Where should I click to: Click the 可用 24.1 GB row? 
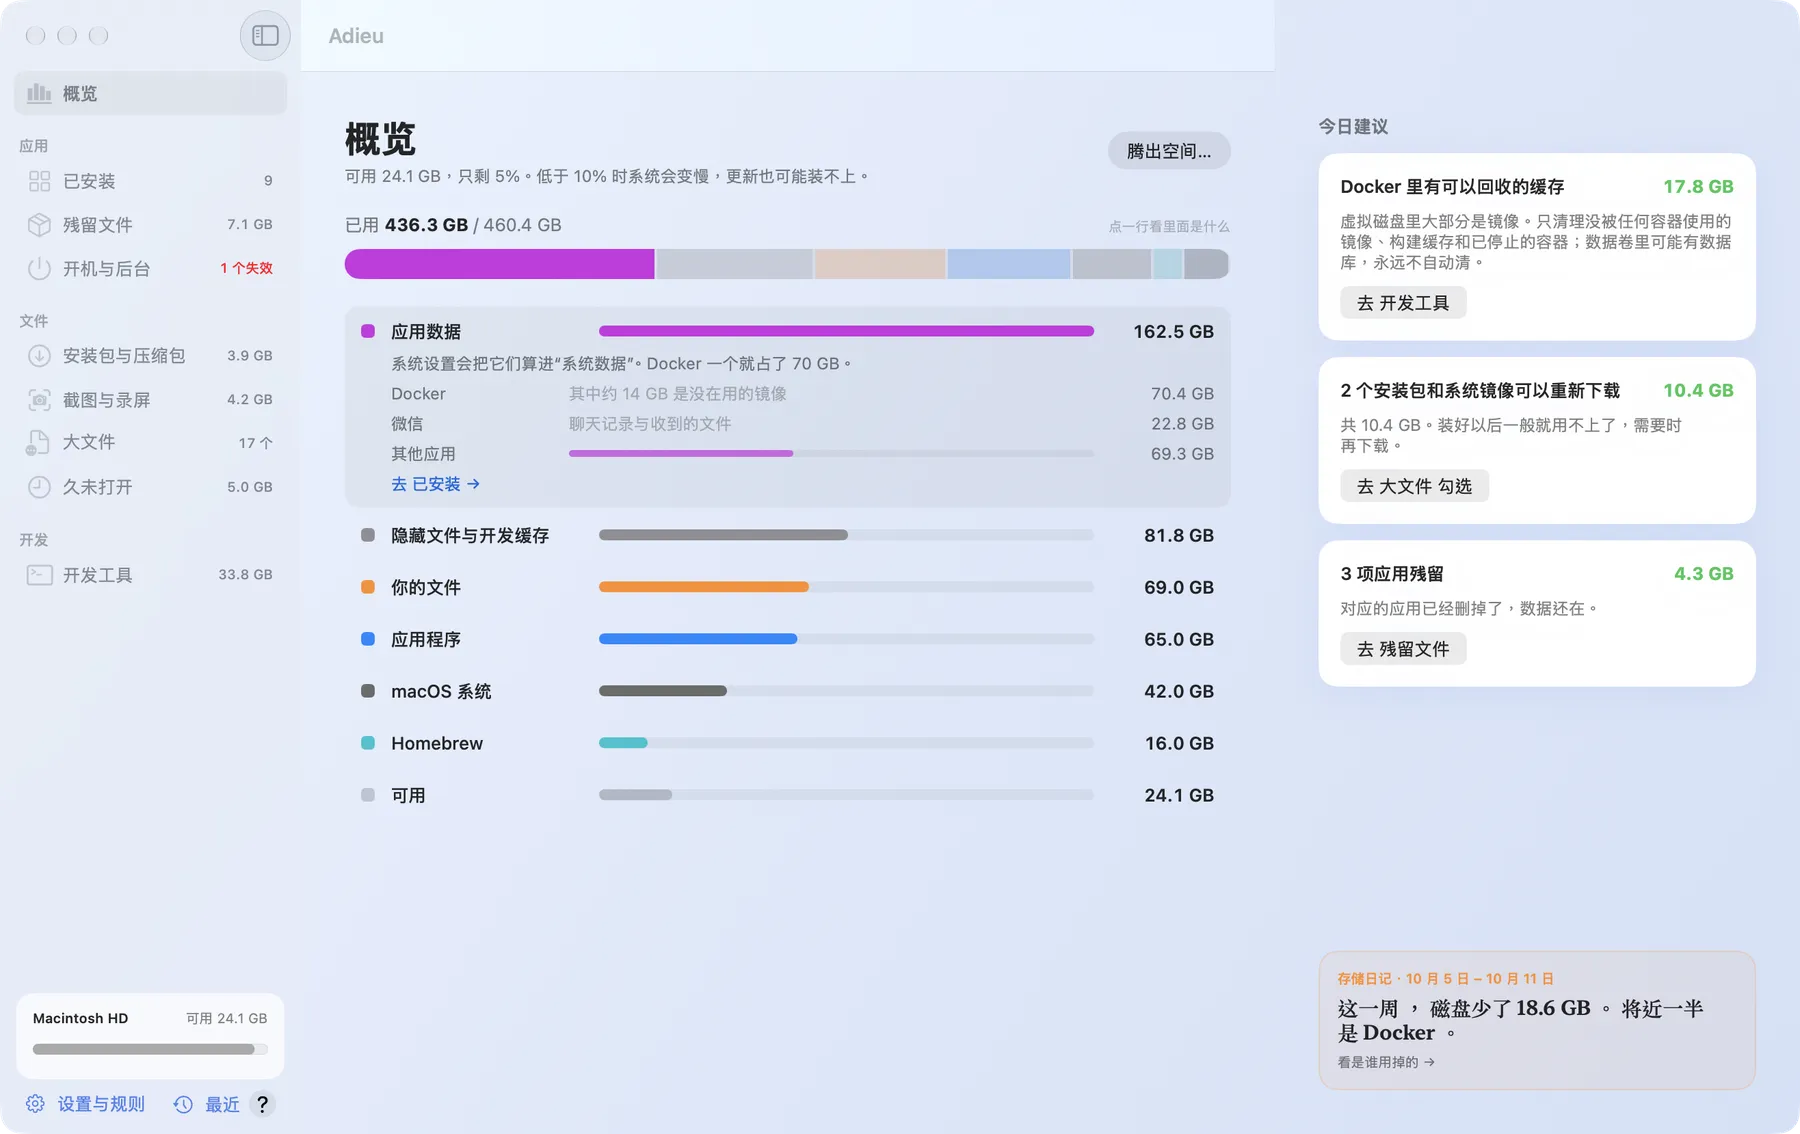pyautogui.click(x=787, y=796)
